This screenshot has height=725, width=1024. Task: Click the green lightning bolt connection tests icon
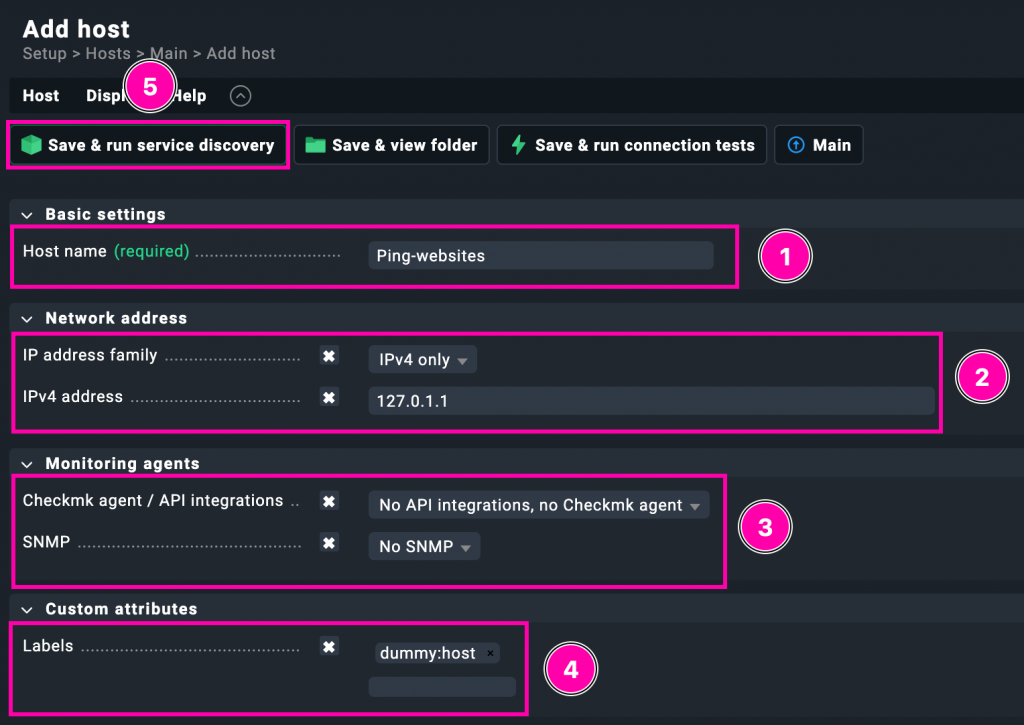(x=518, y=145)
